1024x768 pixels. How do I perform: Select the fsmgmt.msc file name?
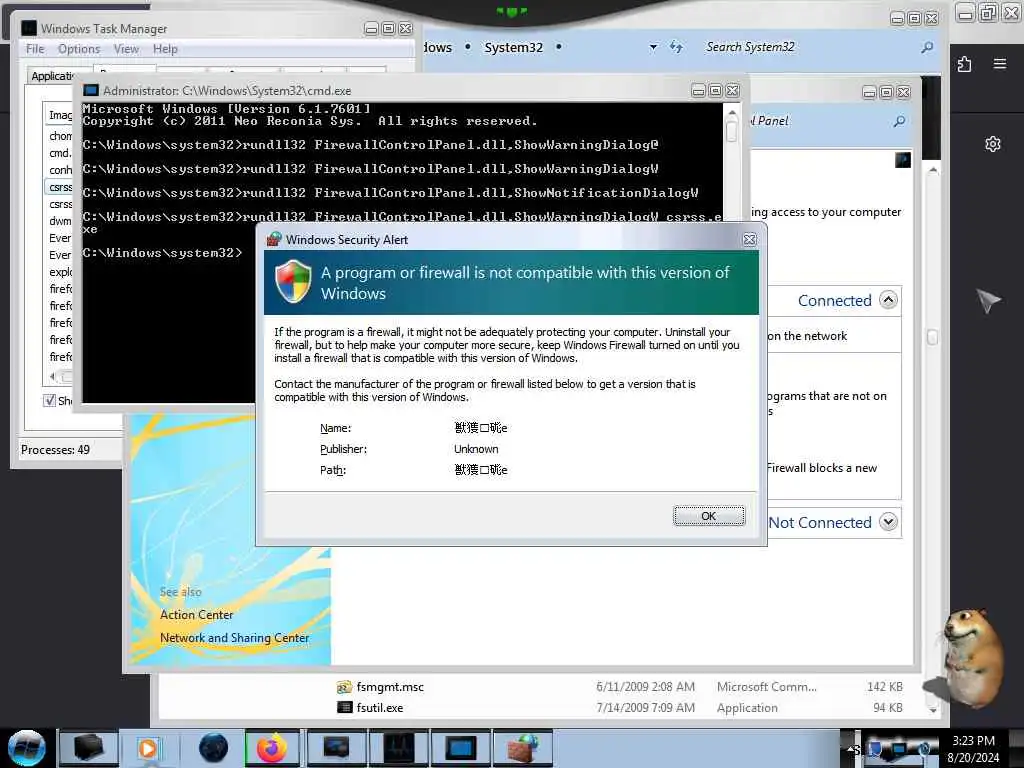(390, 686)
